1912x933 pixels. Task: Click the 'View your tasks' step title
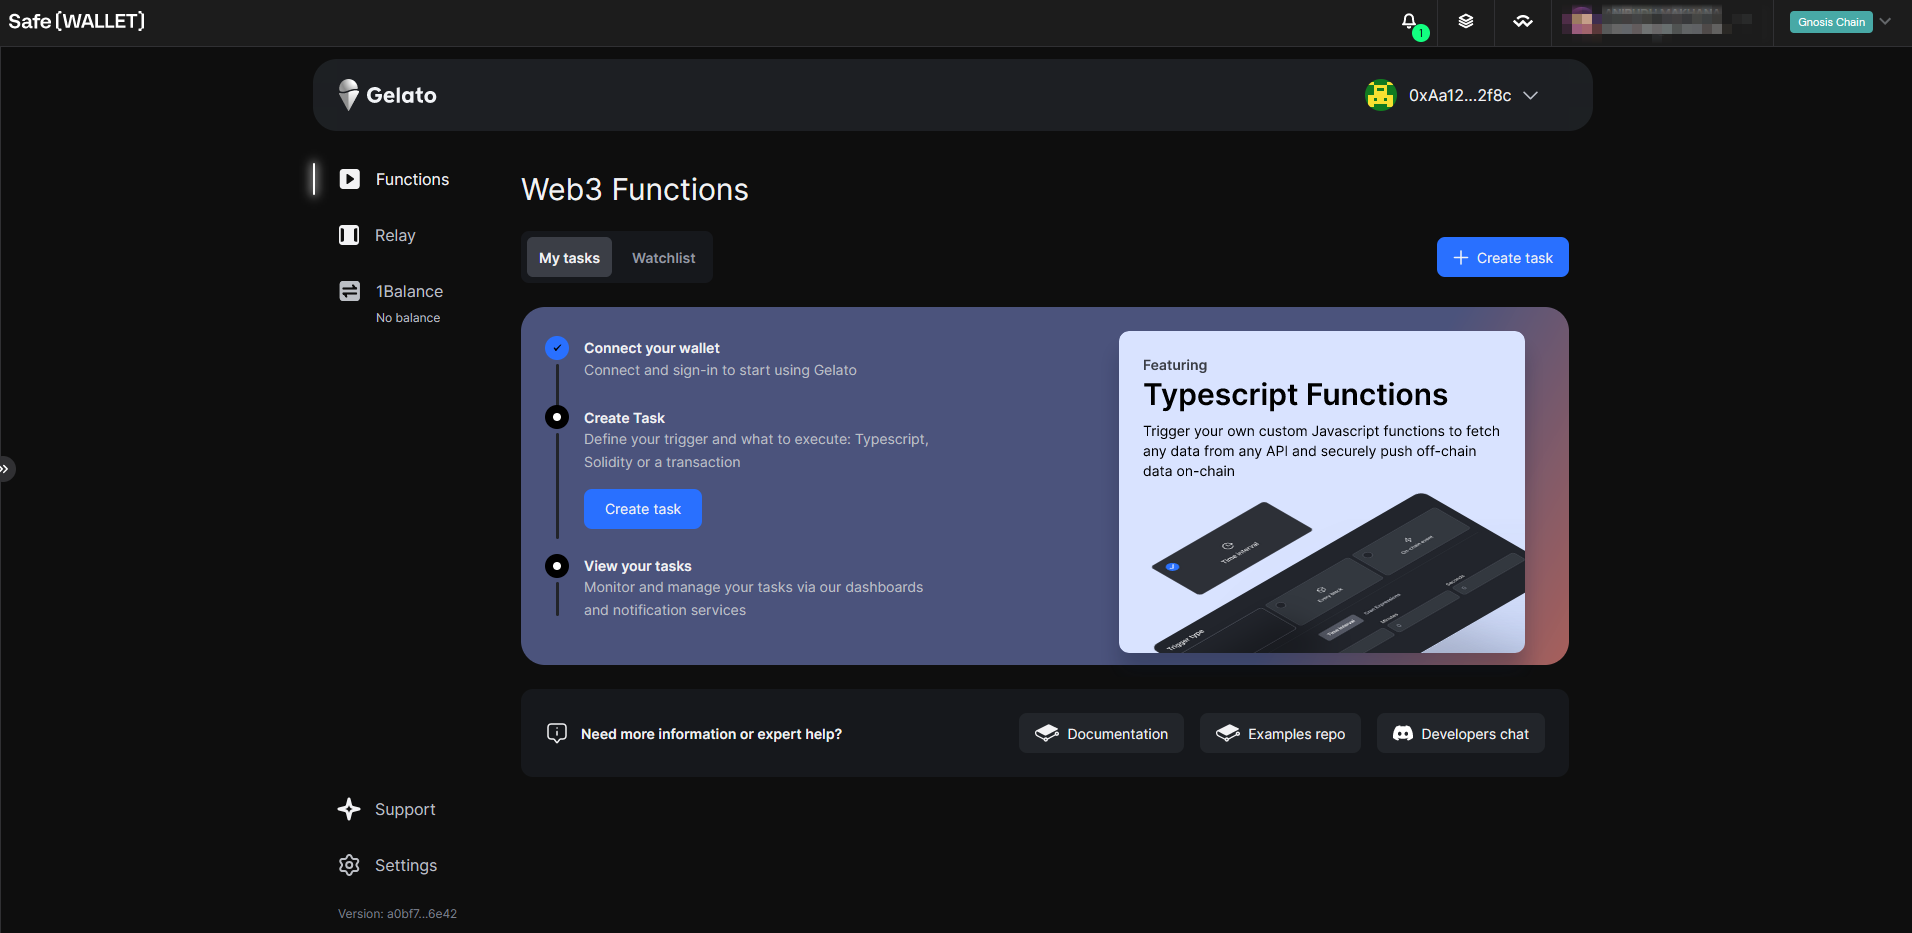638,566
